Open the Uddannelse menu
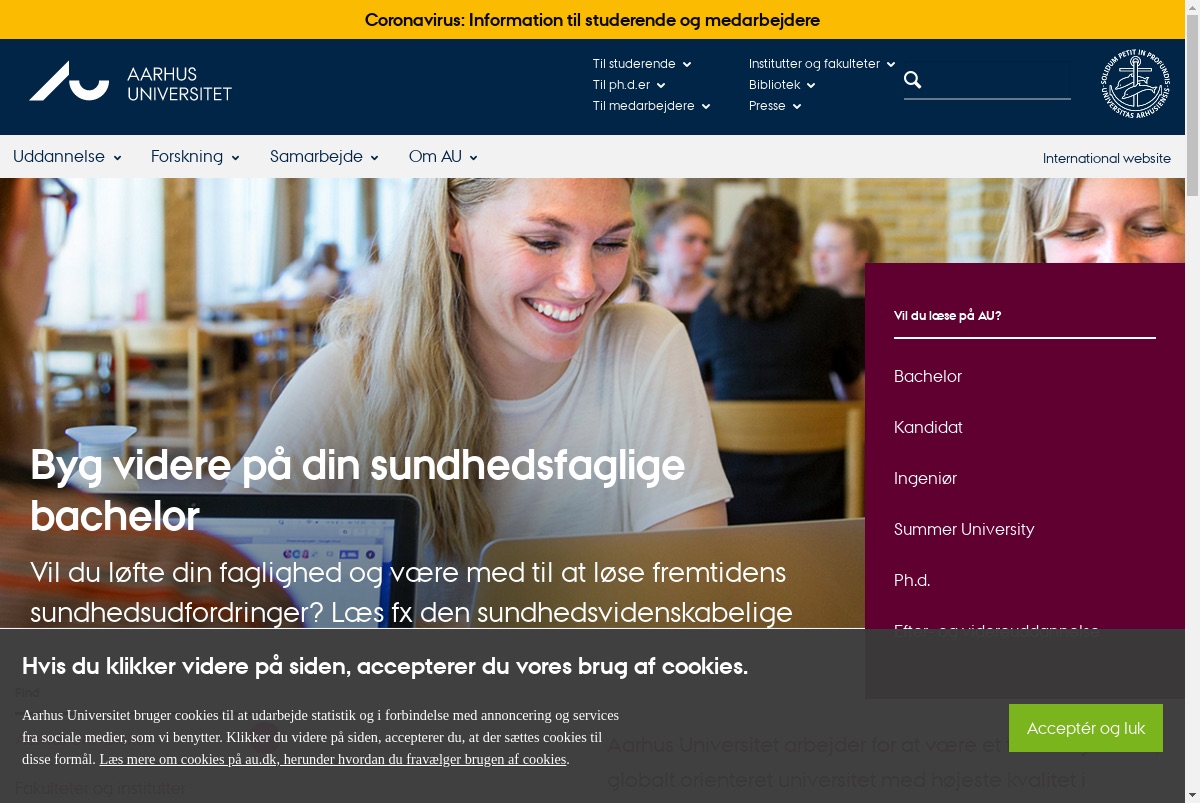The image size is (1200, 803). [x=67, y=157]
